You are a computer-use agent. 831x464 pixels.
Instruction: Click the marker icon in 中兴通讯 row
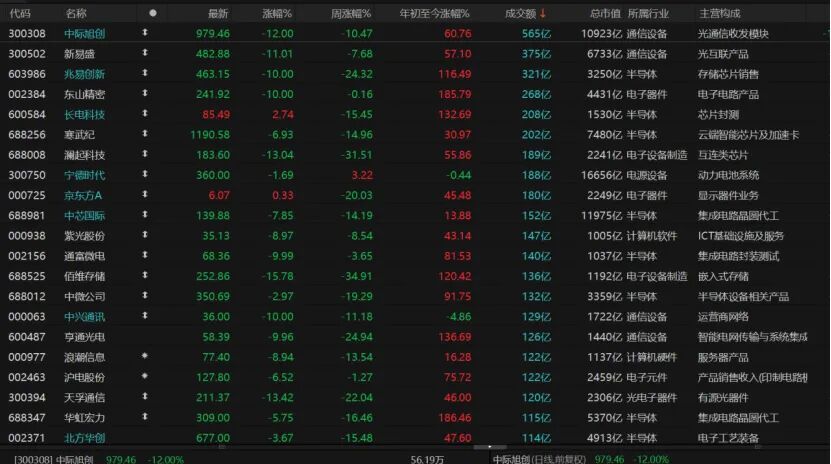(x=145, y=316)
